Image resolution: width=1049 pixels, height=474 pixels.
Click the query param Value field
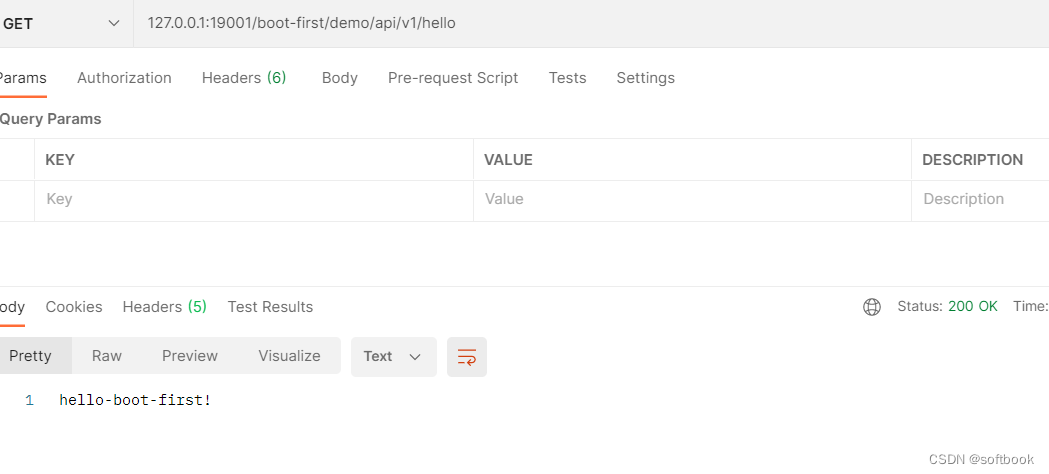690,200
